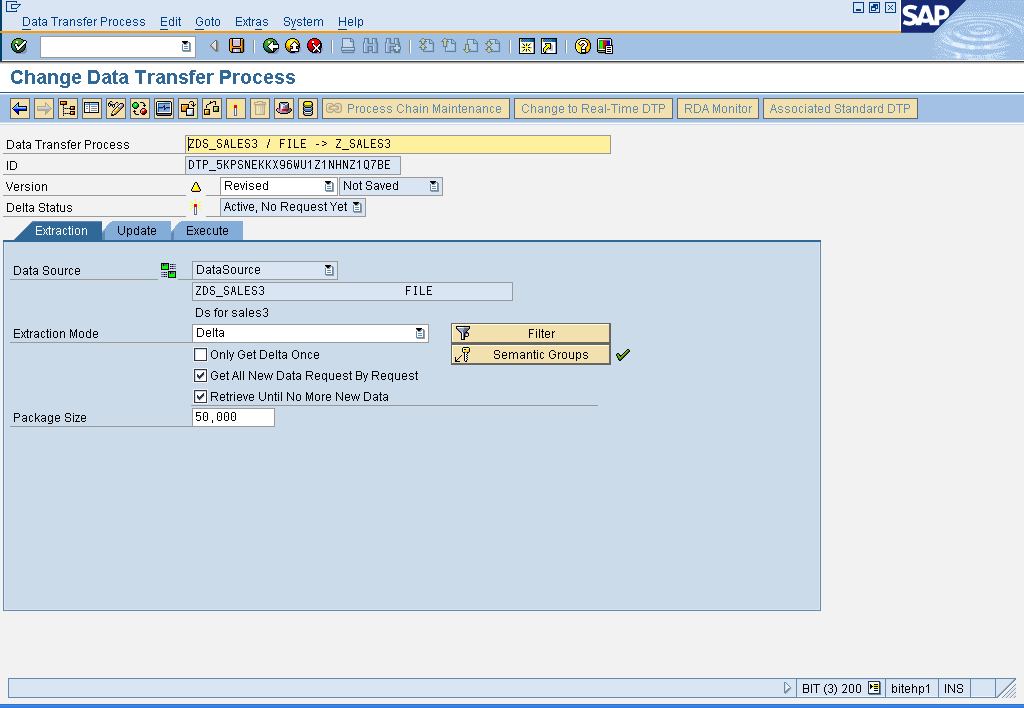Click the hierarchy tree display icon
Screen dimensions: 1024x708
tap(68, 108)
